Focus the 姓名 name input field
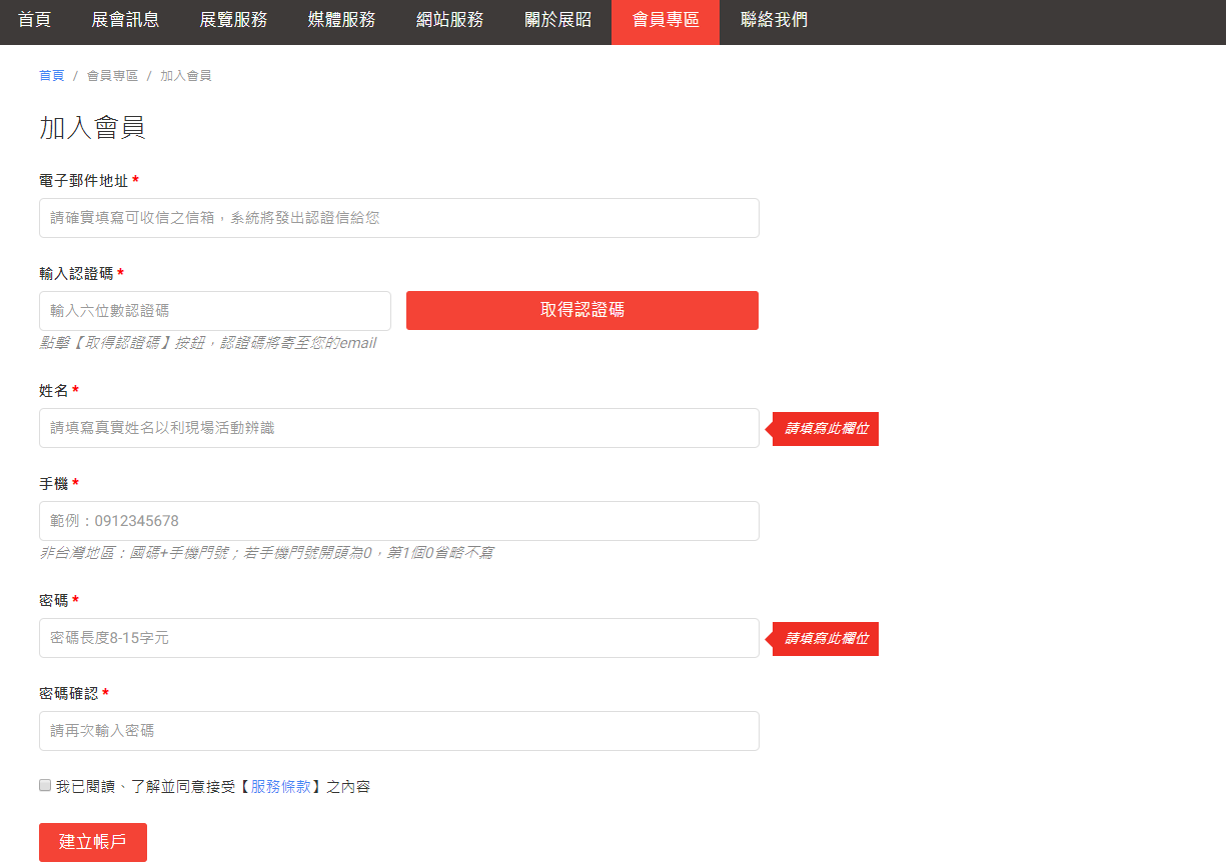 (x=399, y=428)
